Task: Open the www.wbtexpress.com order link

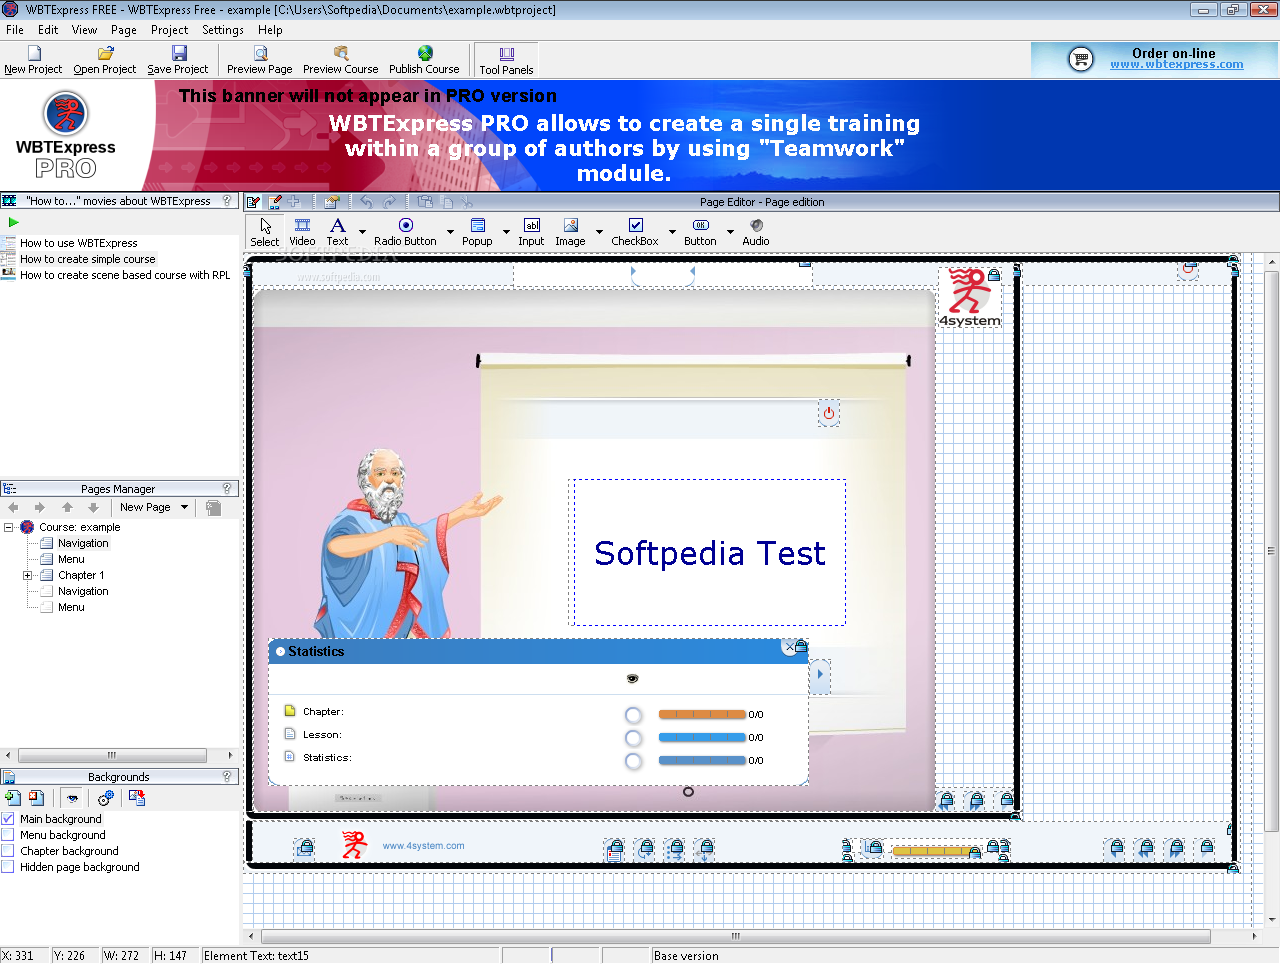Action: (x=1176, y=65)
